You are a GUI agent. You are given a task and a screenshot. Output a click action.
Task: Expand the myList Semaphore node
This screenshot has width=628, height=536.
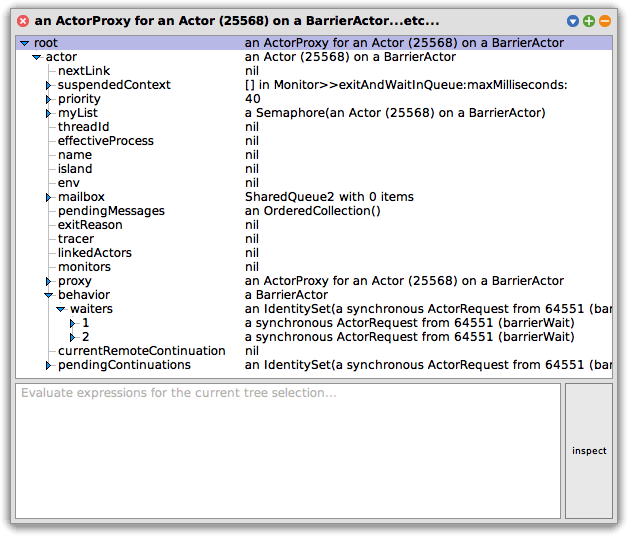click(x=48, y=113)
